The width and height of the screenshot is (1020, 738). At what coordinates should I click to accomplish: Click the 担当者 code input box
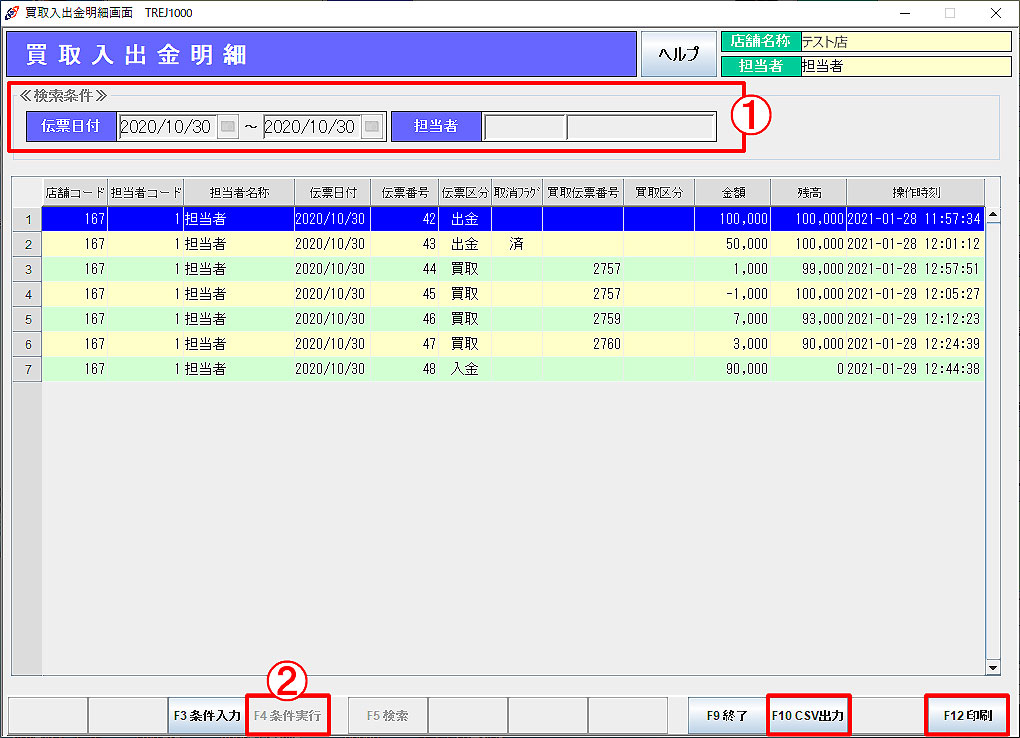(524, 127)
